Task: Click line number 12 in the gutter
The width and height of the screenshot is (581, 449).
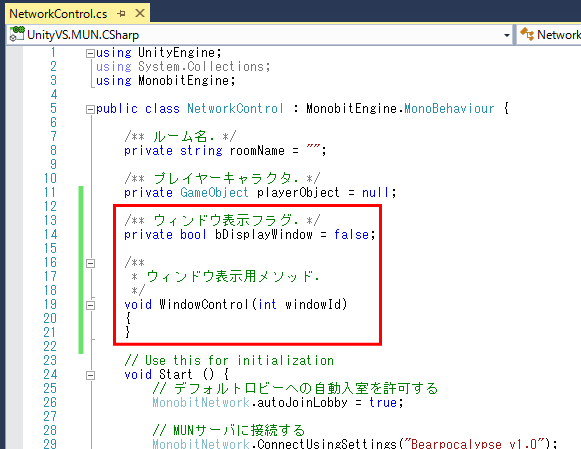Action: (x=50, y=206)
